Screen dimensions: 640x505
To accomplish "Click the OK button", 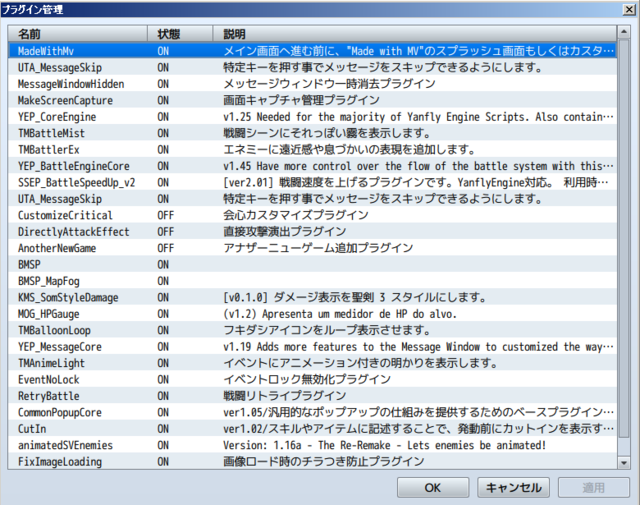I will pyautogui.click(x=433, y=487).
